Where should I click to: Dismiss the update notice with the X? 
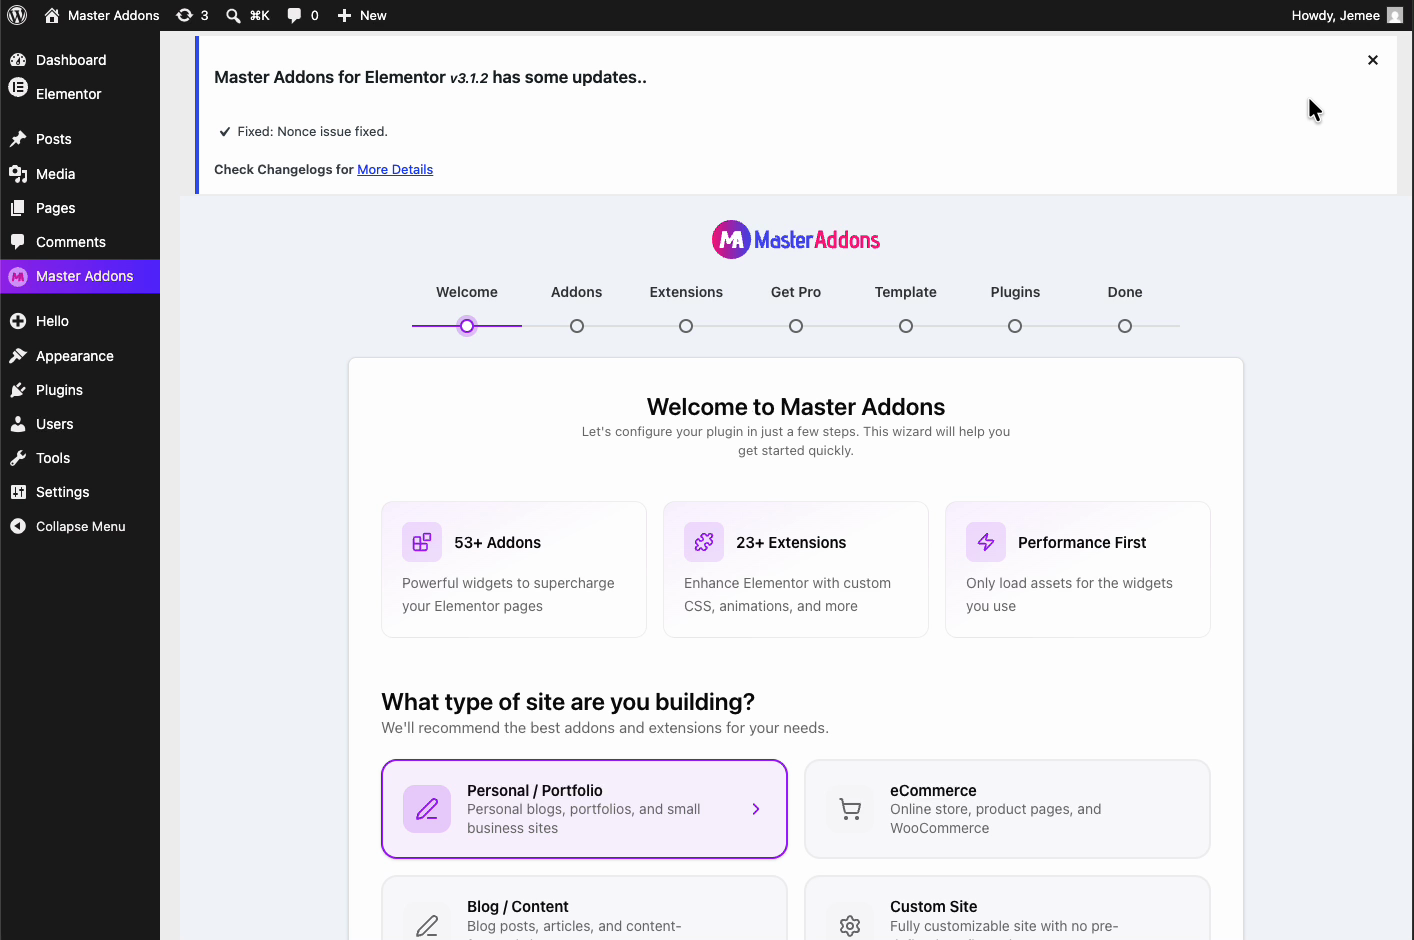click(1373, 60)
